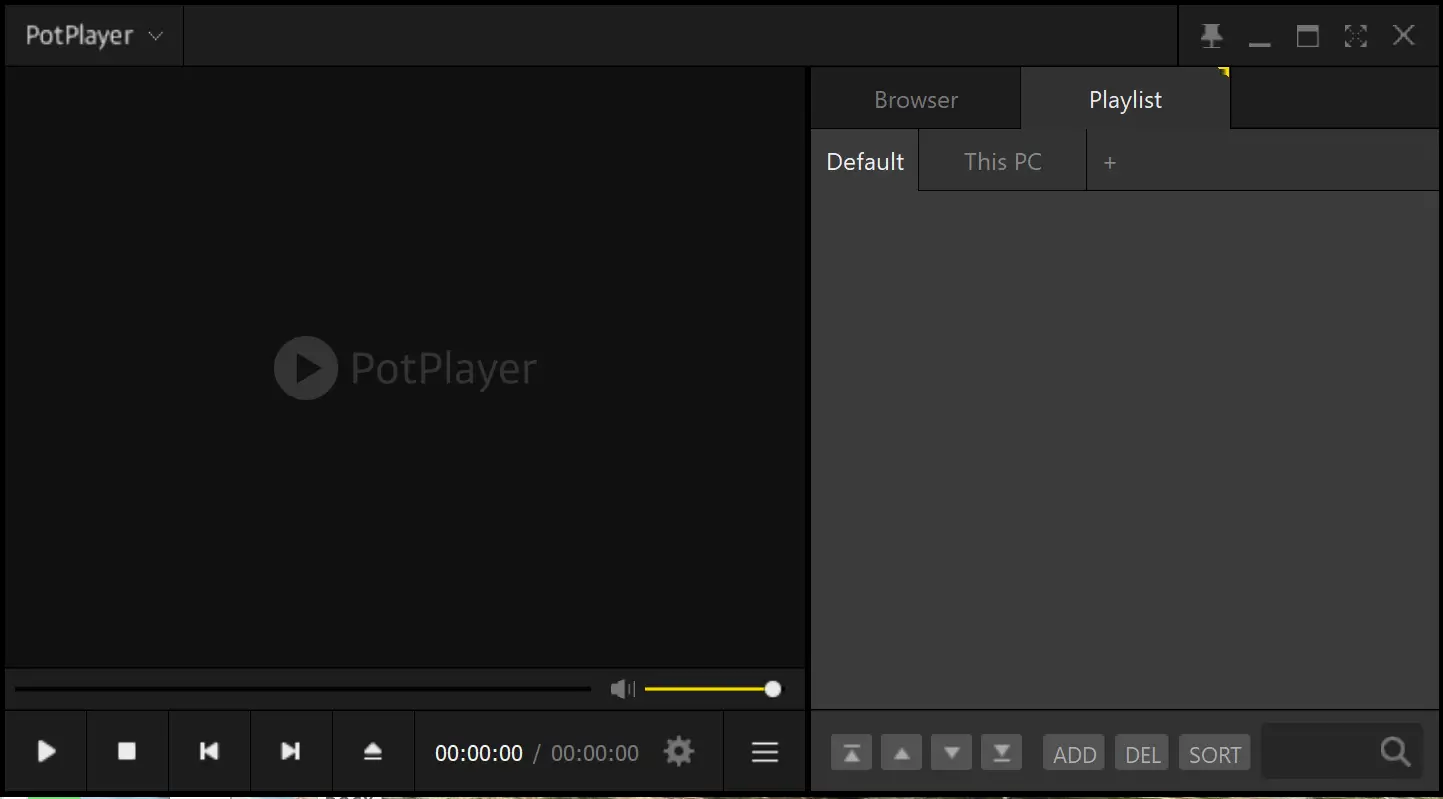This screenshot has height=799, width=1443.
Task: Open the control menu via hamburger icon
Action: tap(763, 751)
